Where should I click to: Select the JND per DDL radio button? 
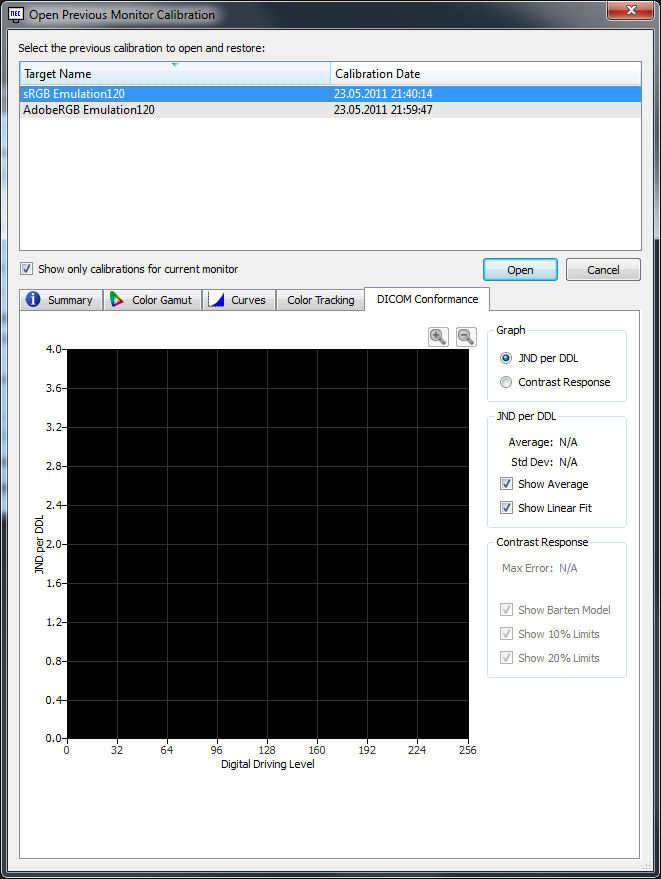pos(506,358)
